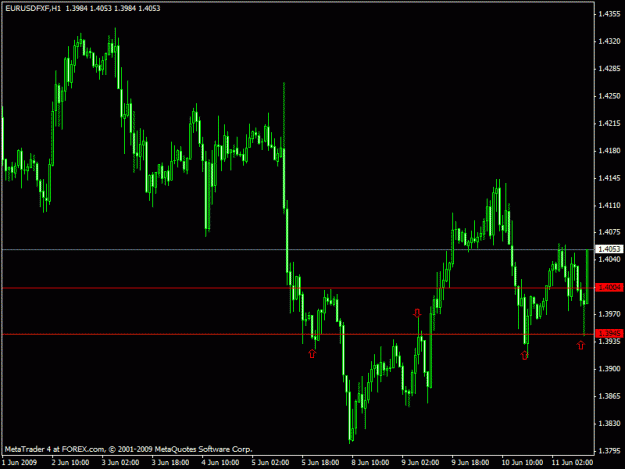The height and width of the screenshot is (469, 625).
Task: Click the 1.4110 price axis label
Action: coord(609,205)
